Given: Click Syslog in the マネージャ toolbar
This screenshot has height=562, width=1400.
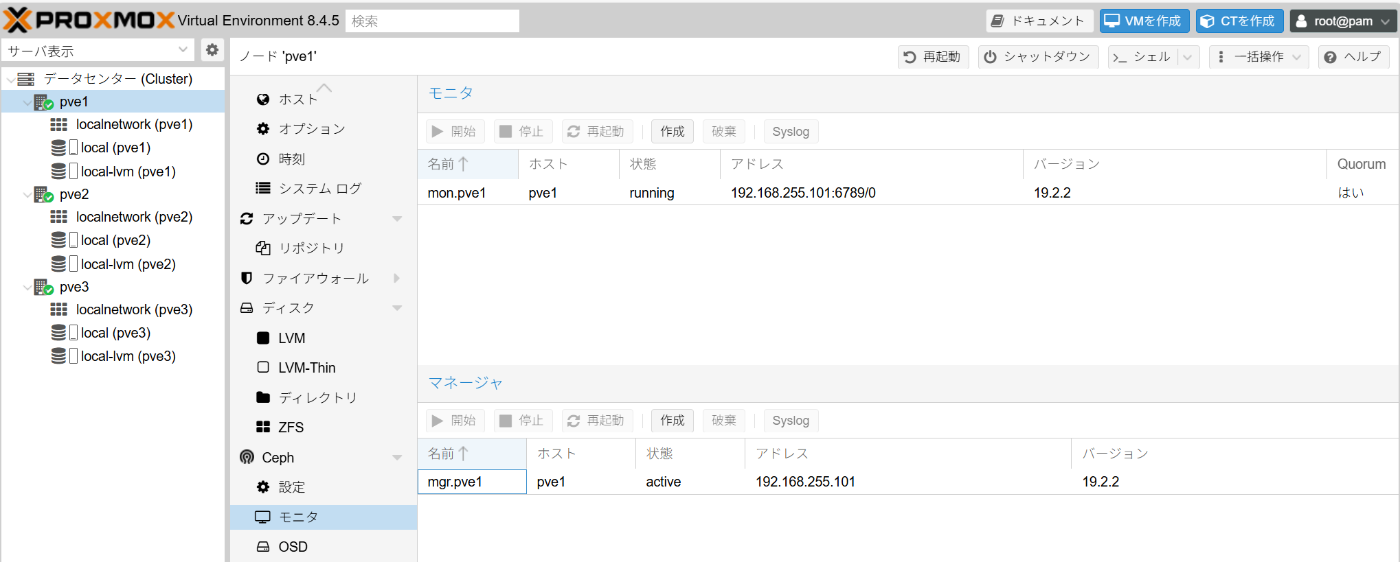Looking at the screenshot, I should pyautogui.click(x=791, y=421).
